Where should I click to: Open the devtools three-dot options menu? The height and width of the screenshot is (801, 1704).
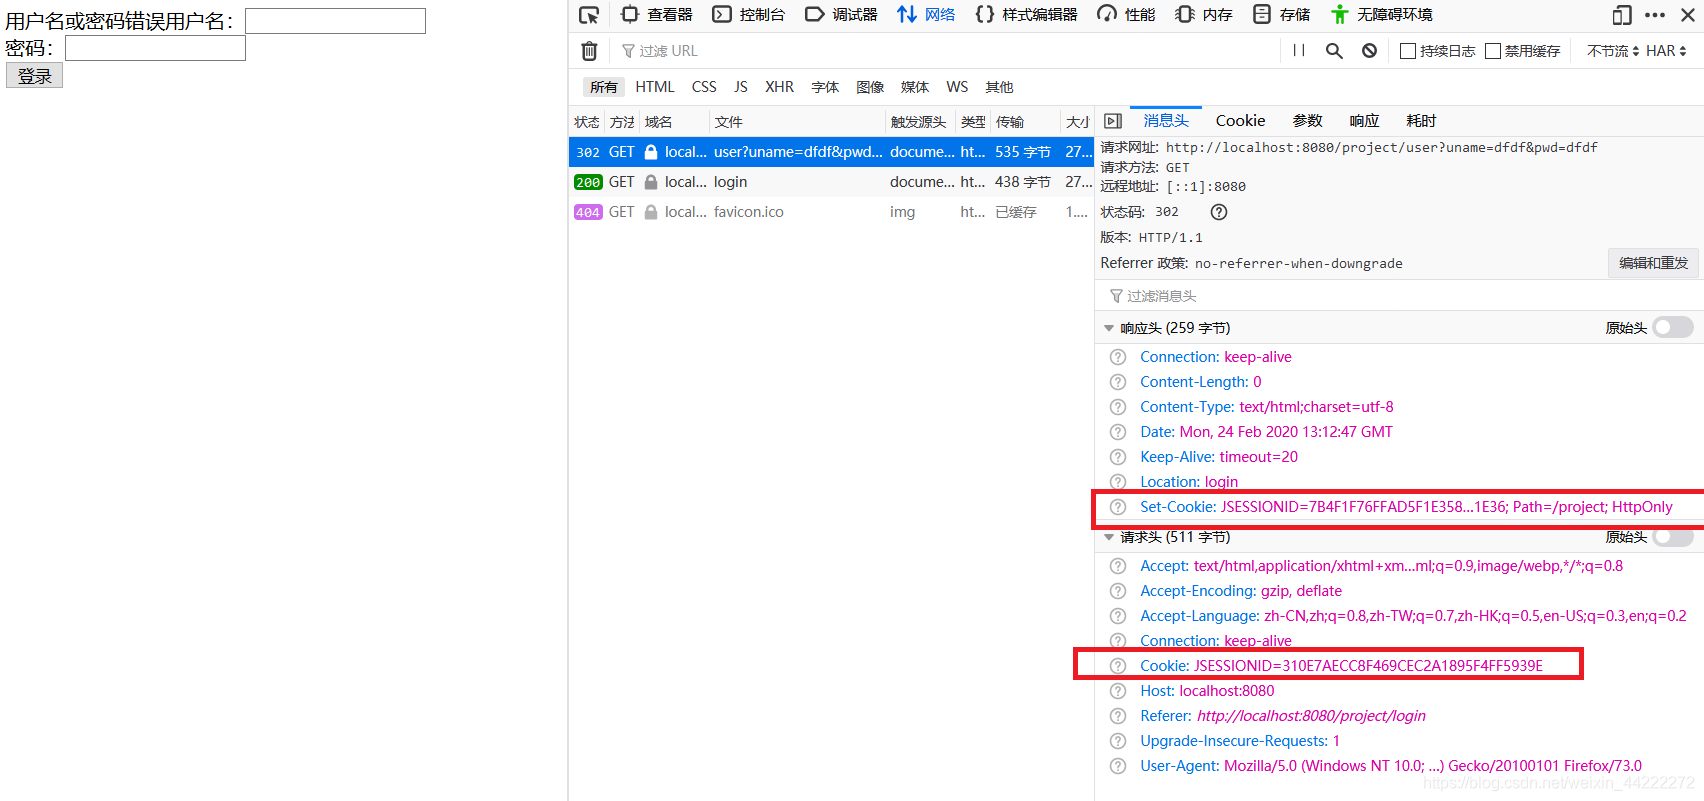tap(1655, 15)
